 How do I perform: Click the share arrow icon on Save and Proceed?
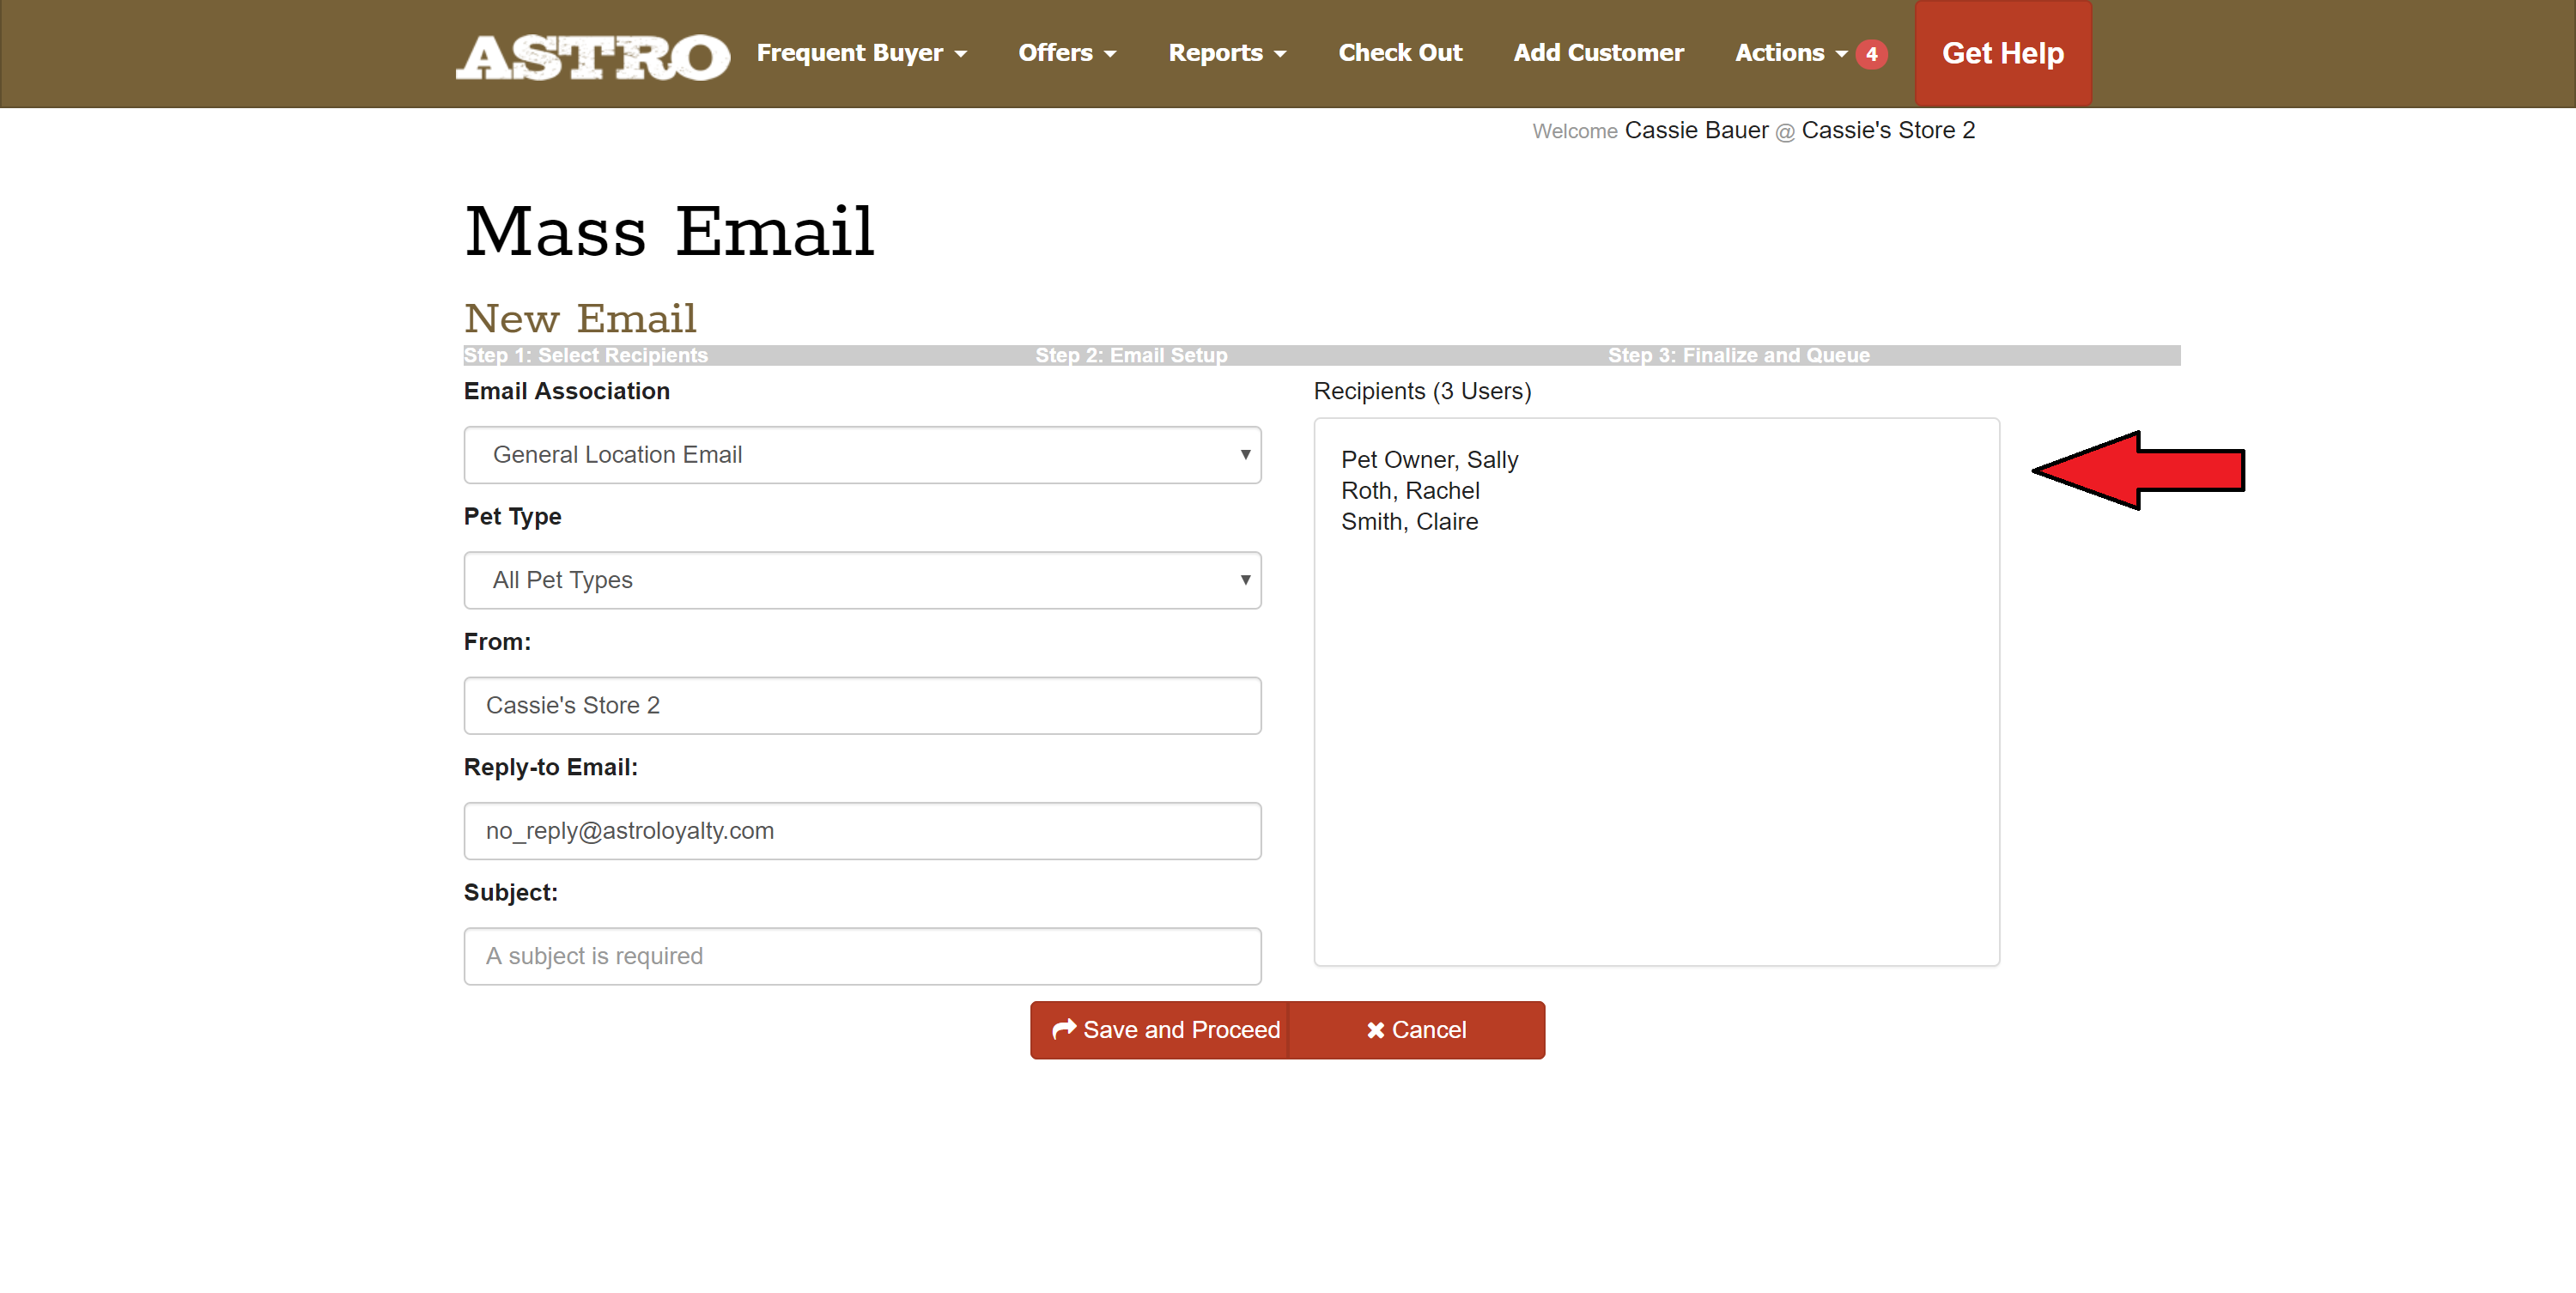point(1064,1029)
